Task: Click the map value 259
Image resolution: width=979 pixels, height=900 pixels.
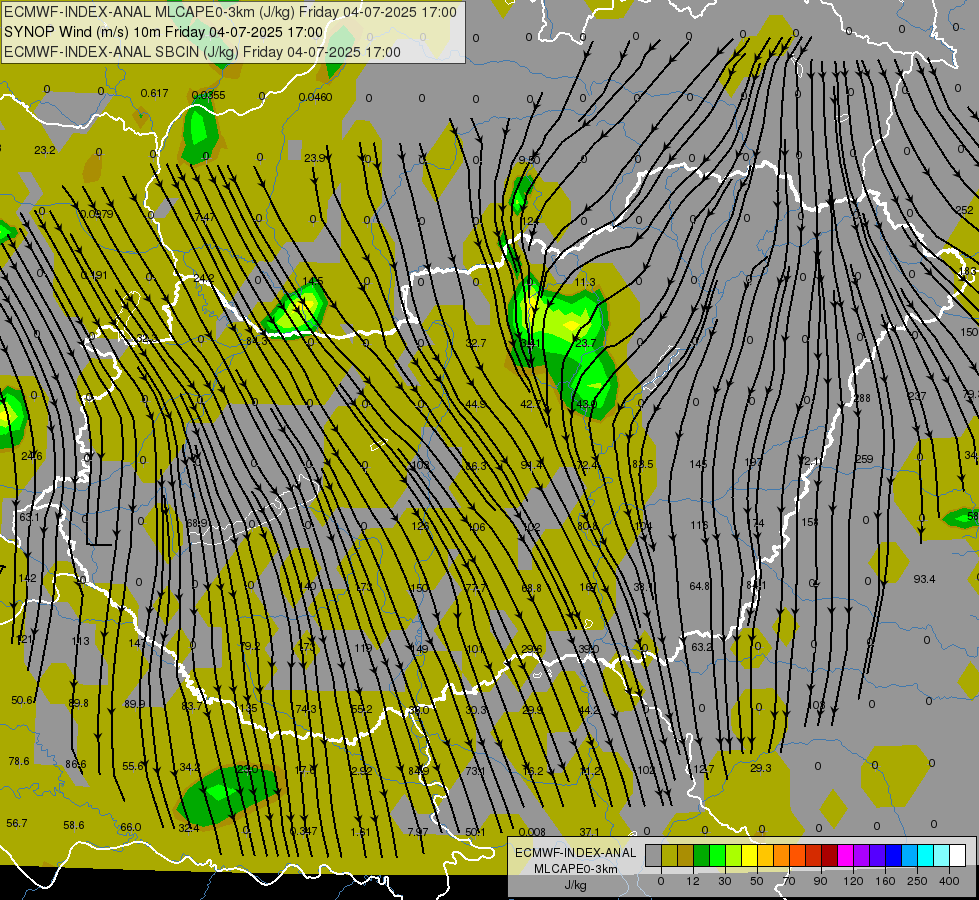Action: click(x=864, y=459)
